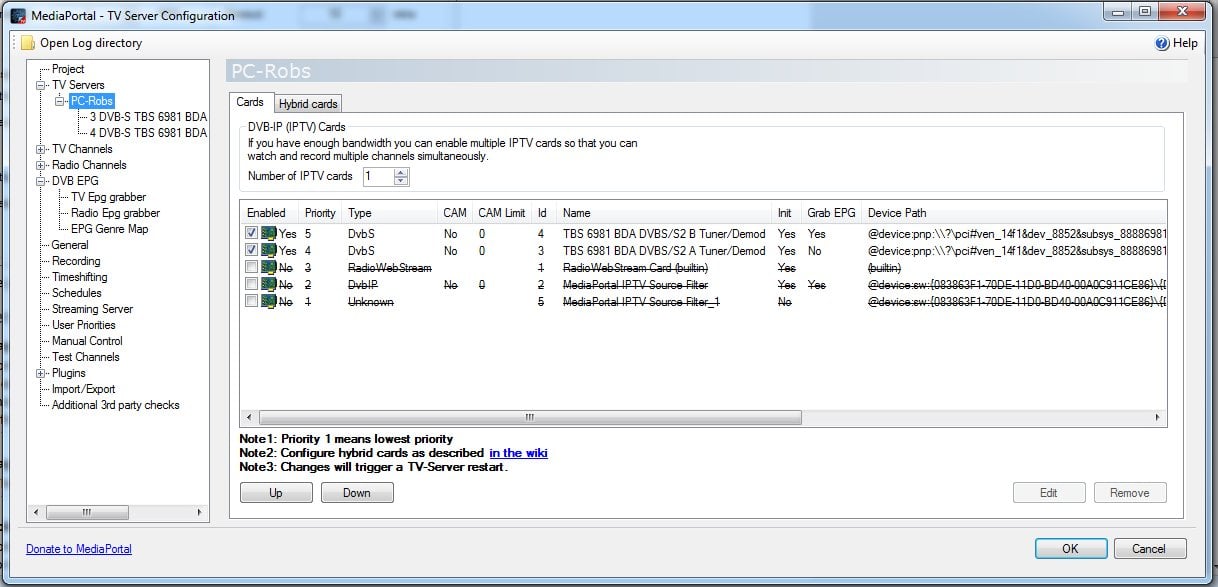Screen dimensions: 1218x587
Task: Open Additional 3rd party checks tree item
Action: coord(116,405)
